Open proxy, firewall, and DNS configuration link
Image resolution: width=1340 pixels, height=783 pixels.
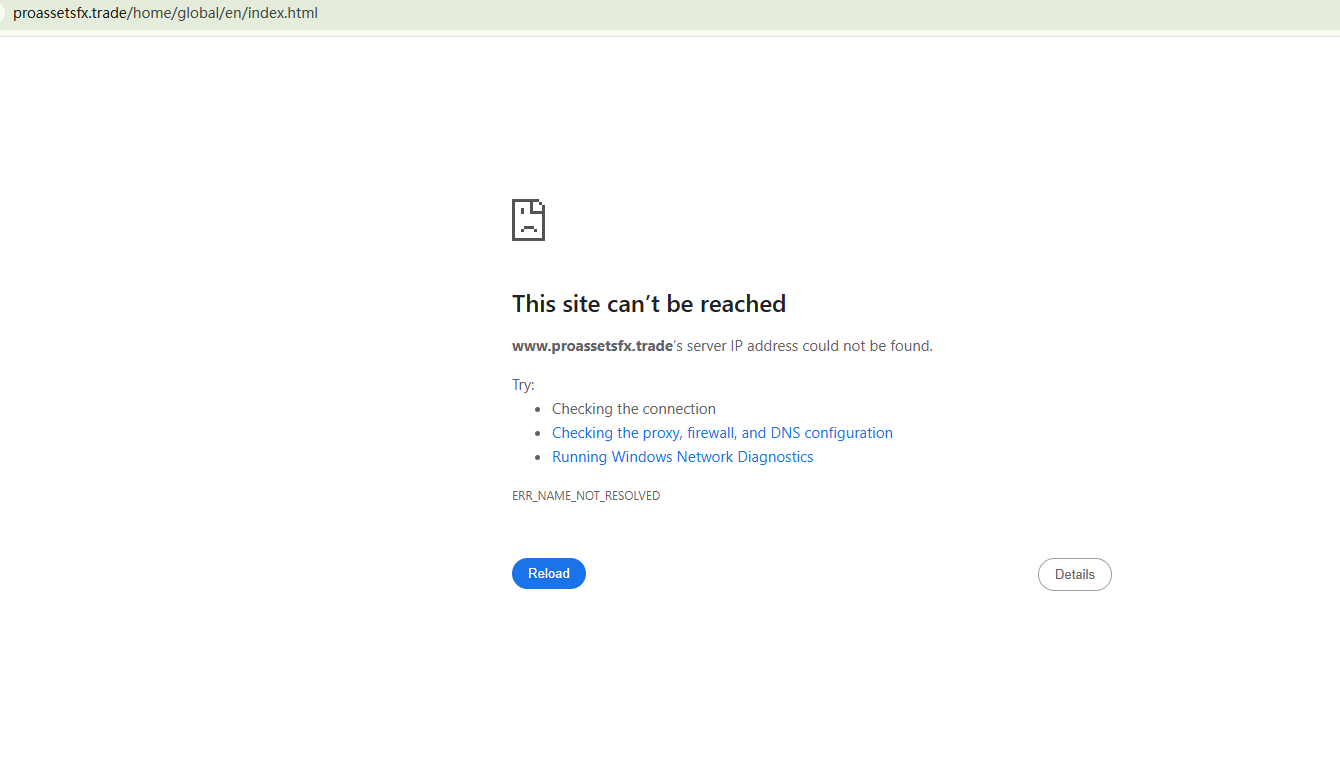[x=722, y=433]
